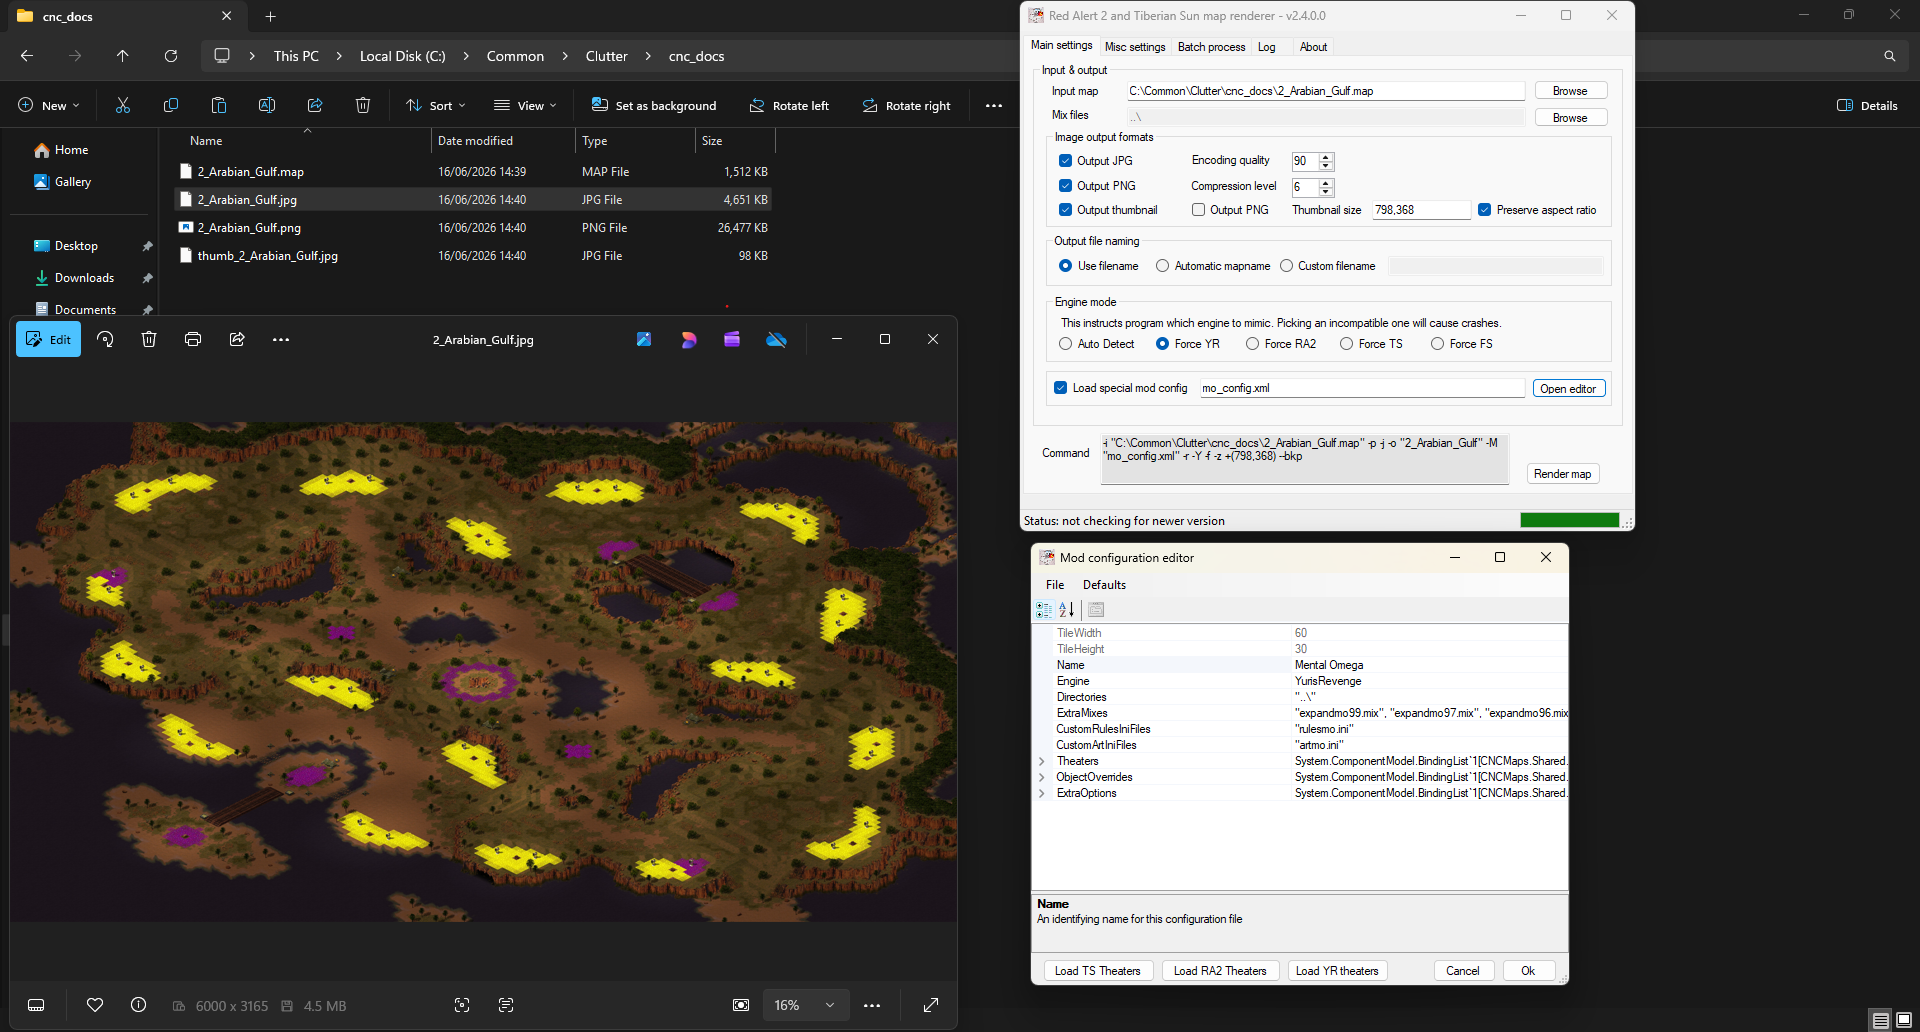
Task: Click the Copy icon in Explorer toolbar
Action: point(171,105)
